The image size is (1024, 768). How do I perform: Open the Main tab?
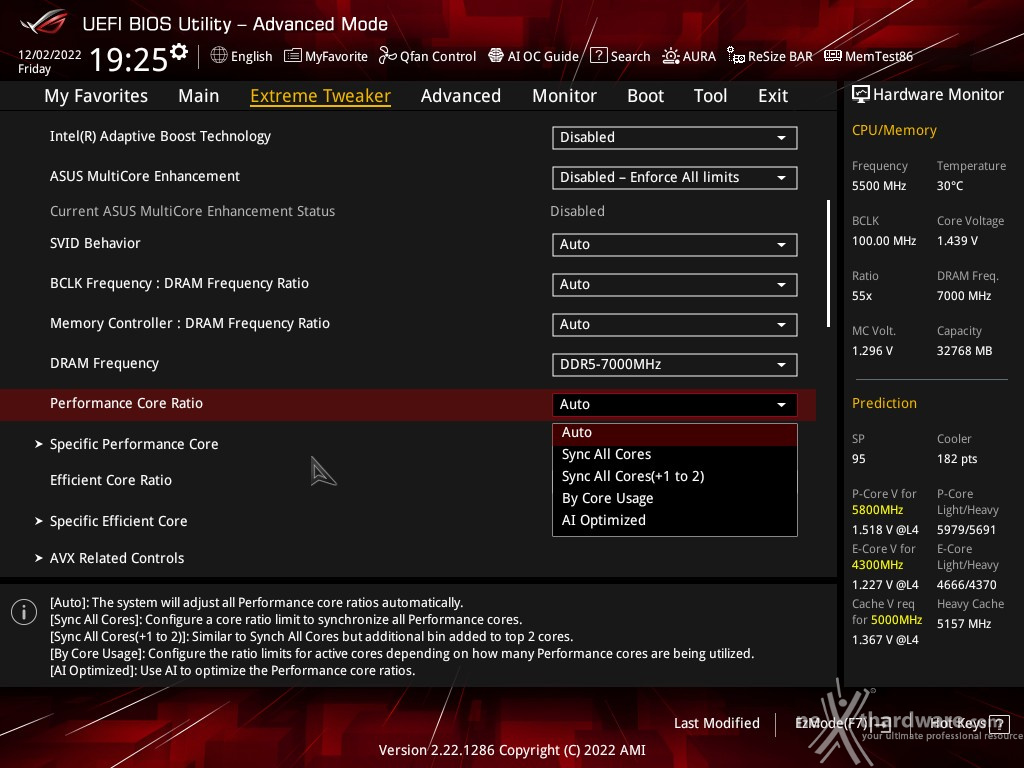click(199, 96)
